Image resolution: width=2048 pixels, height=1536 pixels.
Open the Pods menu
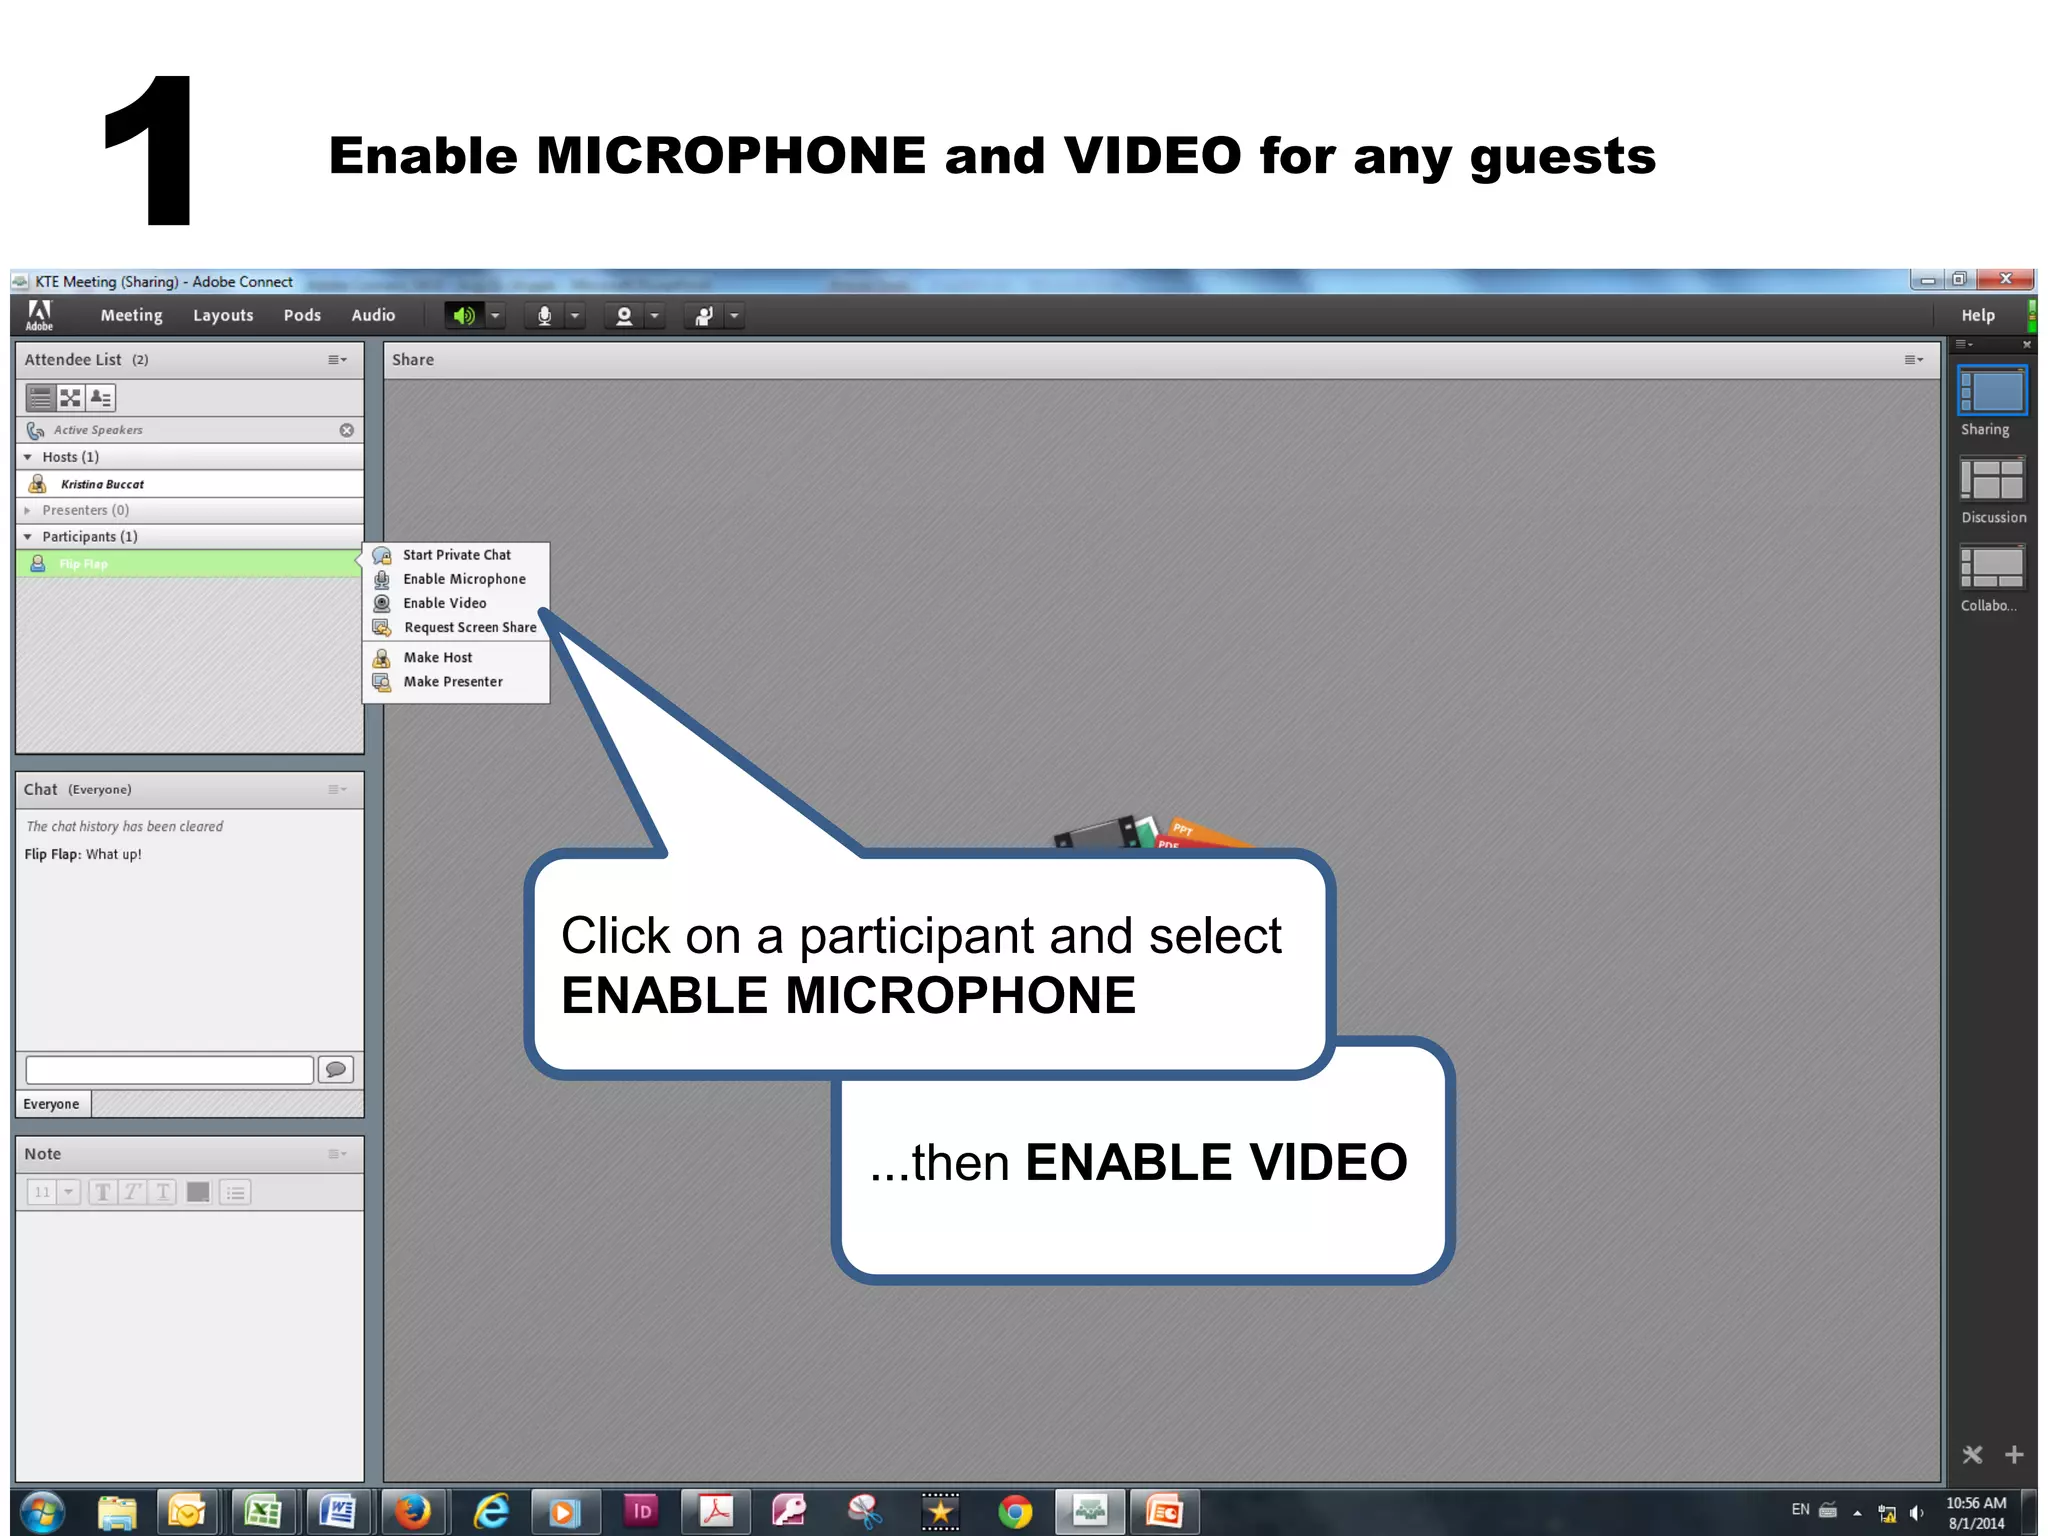(x=302, y=315)
